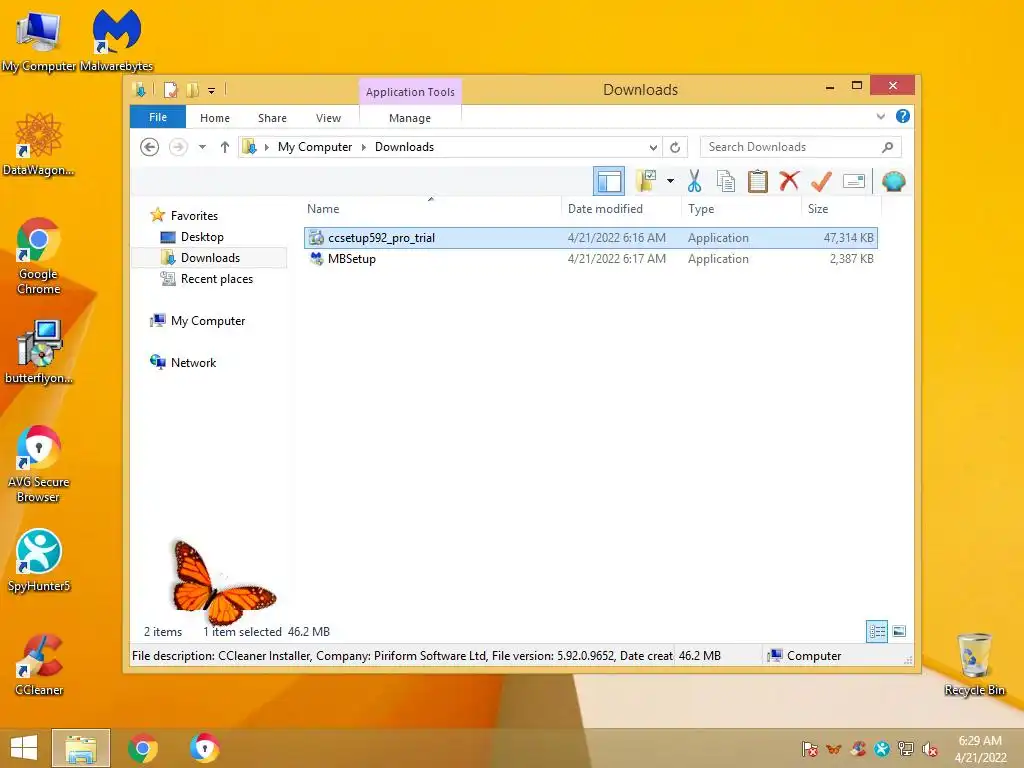The height and width of the screenshot is (768, 1024).
Task: Go up one folder level
Action: point(225,147)
